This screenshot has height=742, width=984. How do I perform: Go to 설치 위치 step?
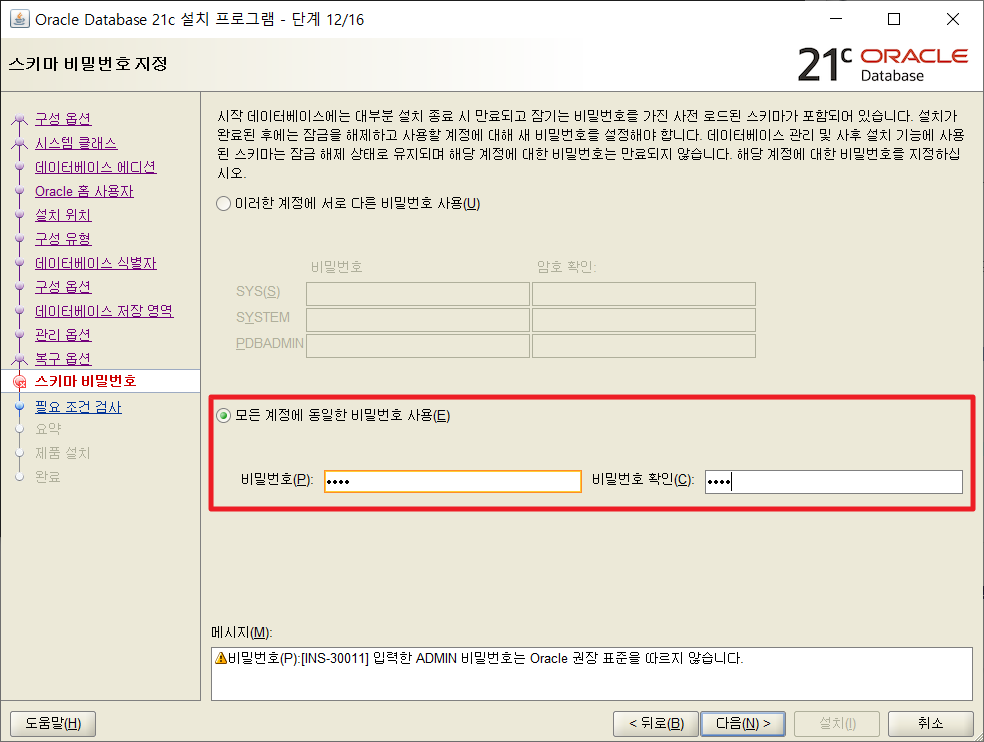[63, 215]
